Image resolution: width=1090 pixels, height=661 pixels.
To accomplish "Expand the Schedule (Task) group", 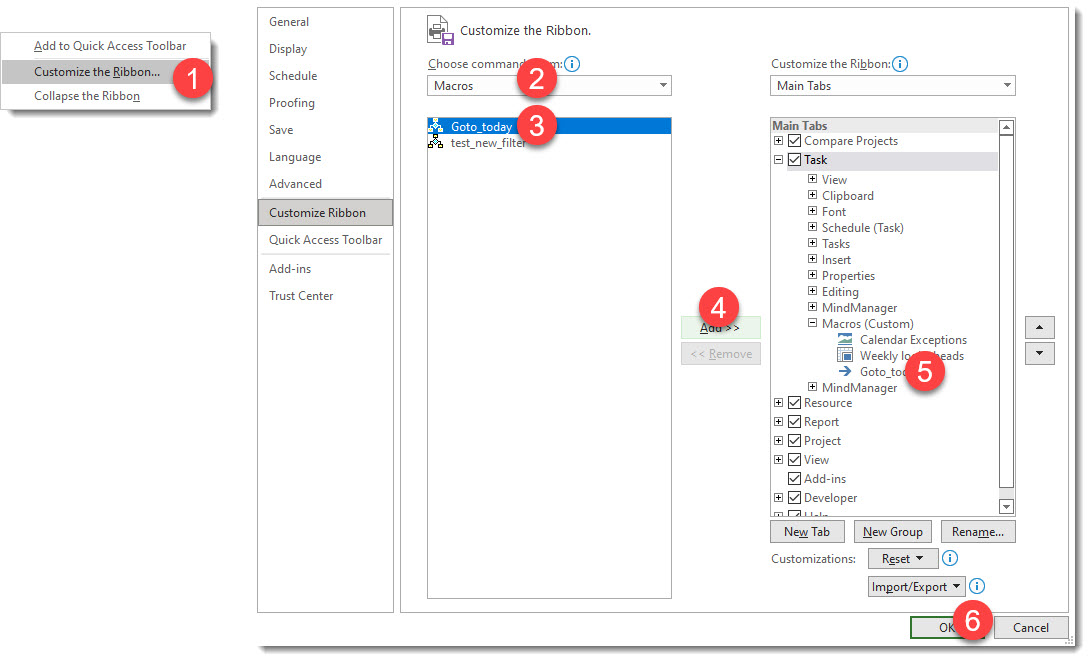I will (x=811, y=227).
